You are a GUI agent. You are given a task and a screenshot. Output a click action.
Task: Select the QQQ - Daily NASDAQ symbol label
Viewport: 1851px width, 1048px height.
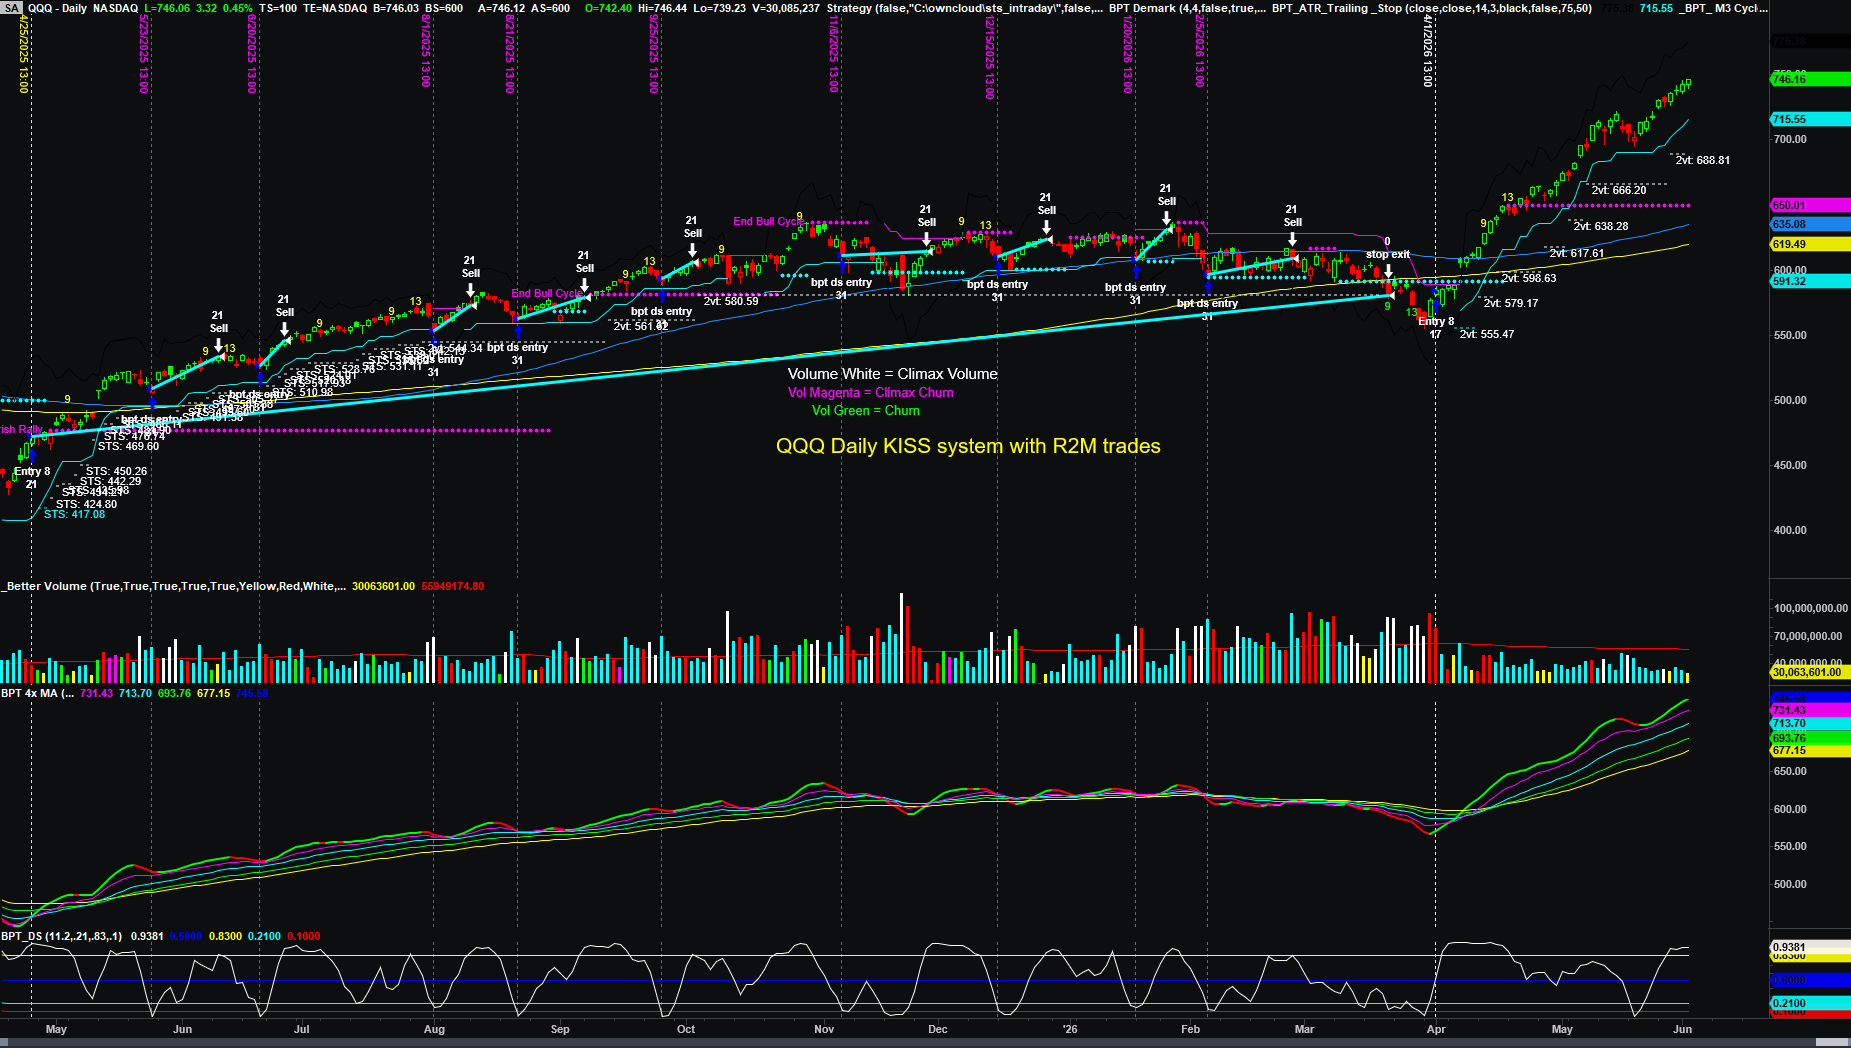click(83, 8)
